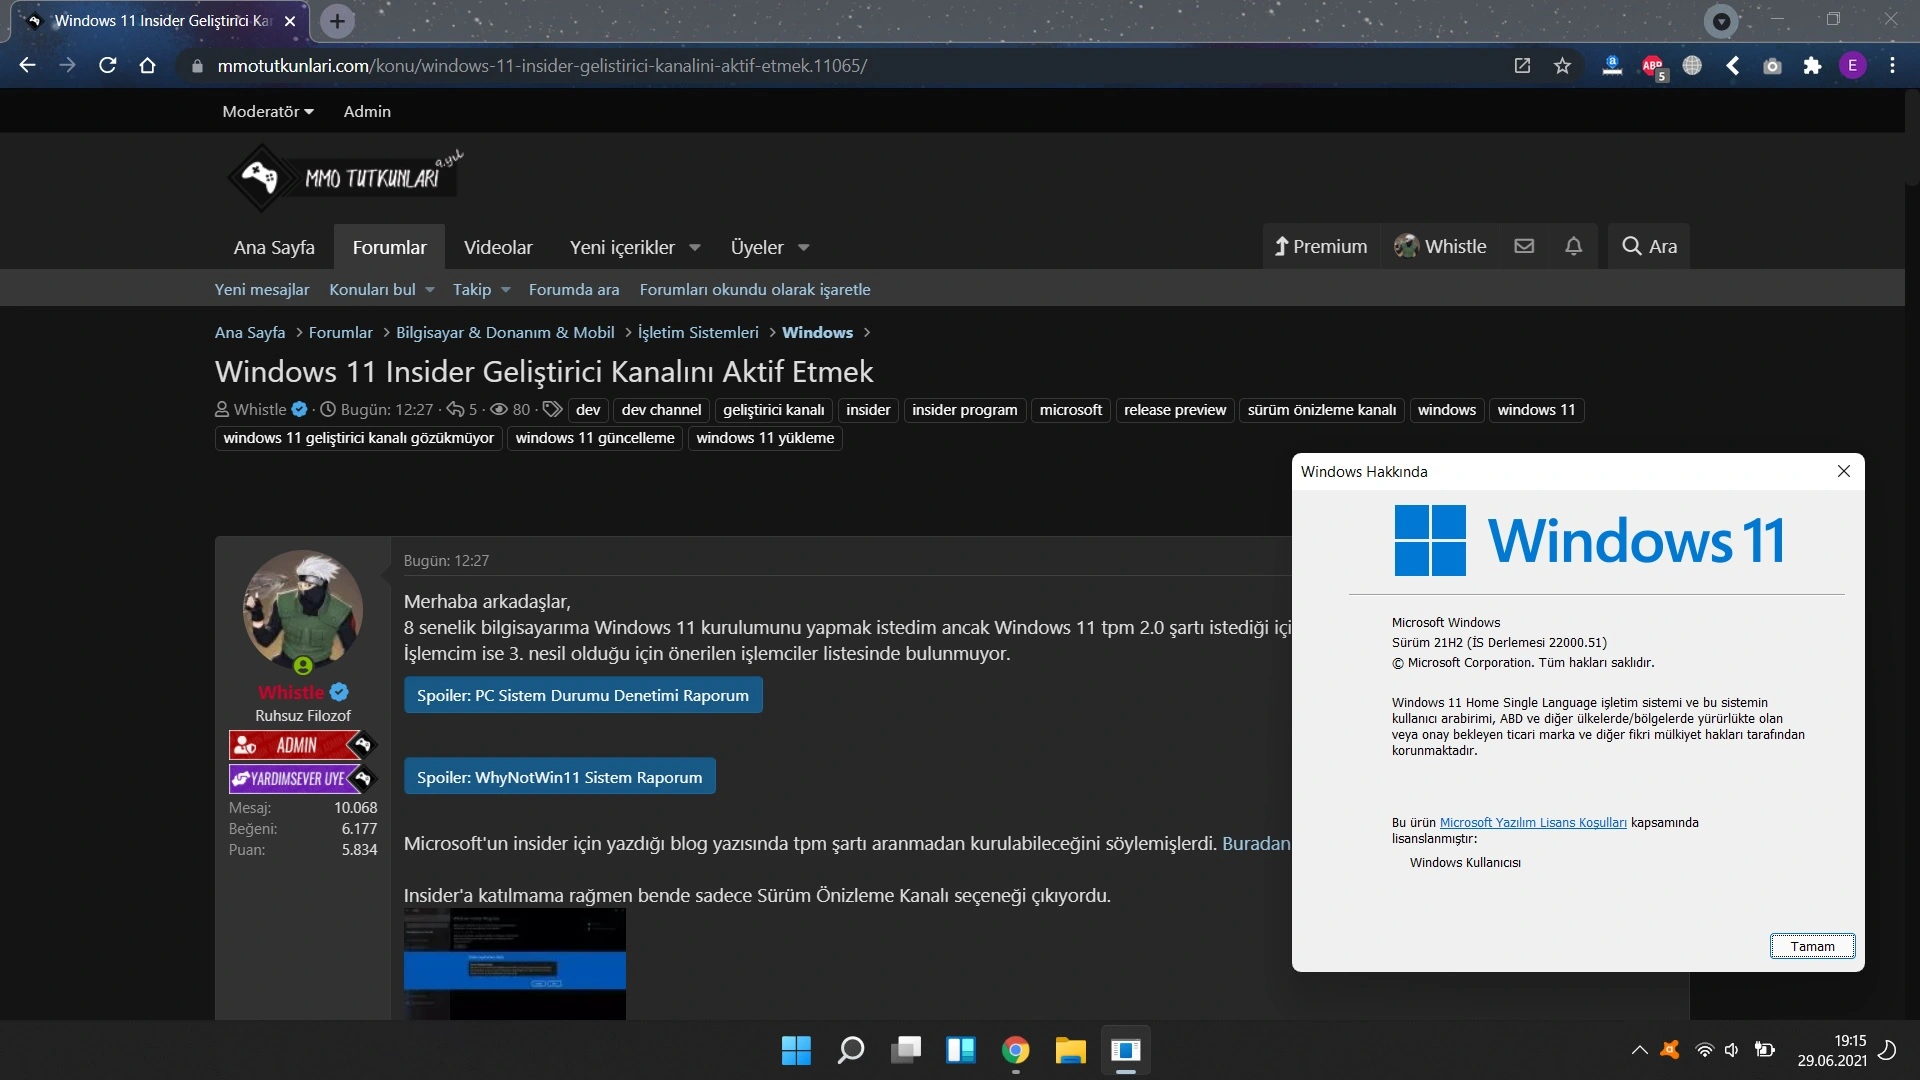This screenshot has width=1920, height=1080.
Task: Open File Explorer on taskbar
Action: [x=1071, y=1050]
